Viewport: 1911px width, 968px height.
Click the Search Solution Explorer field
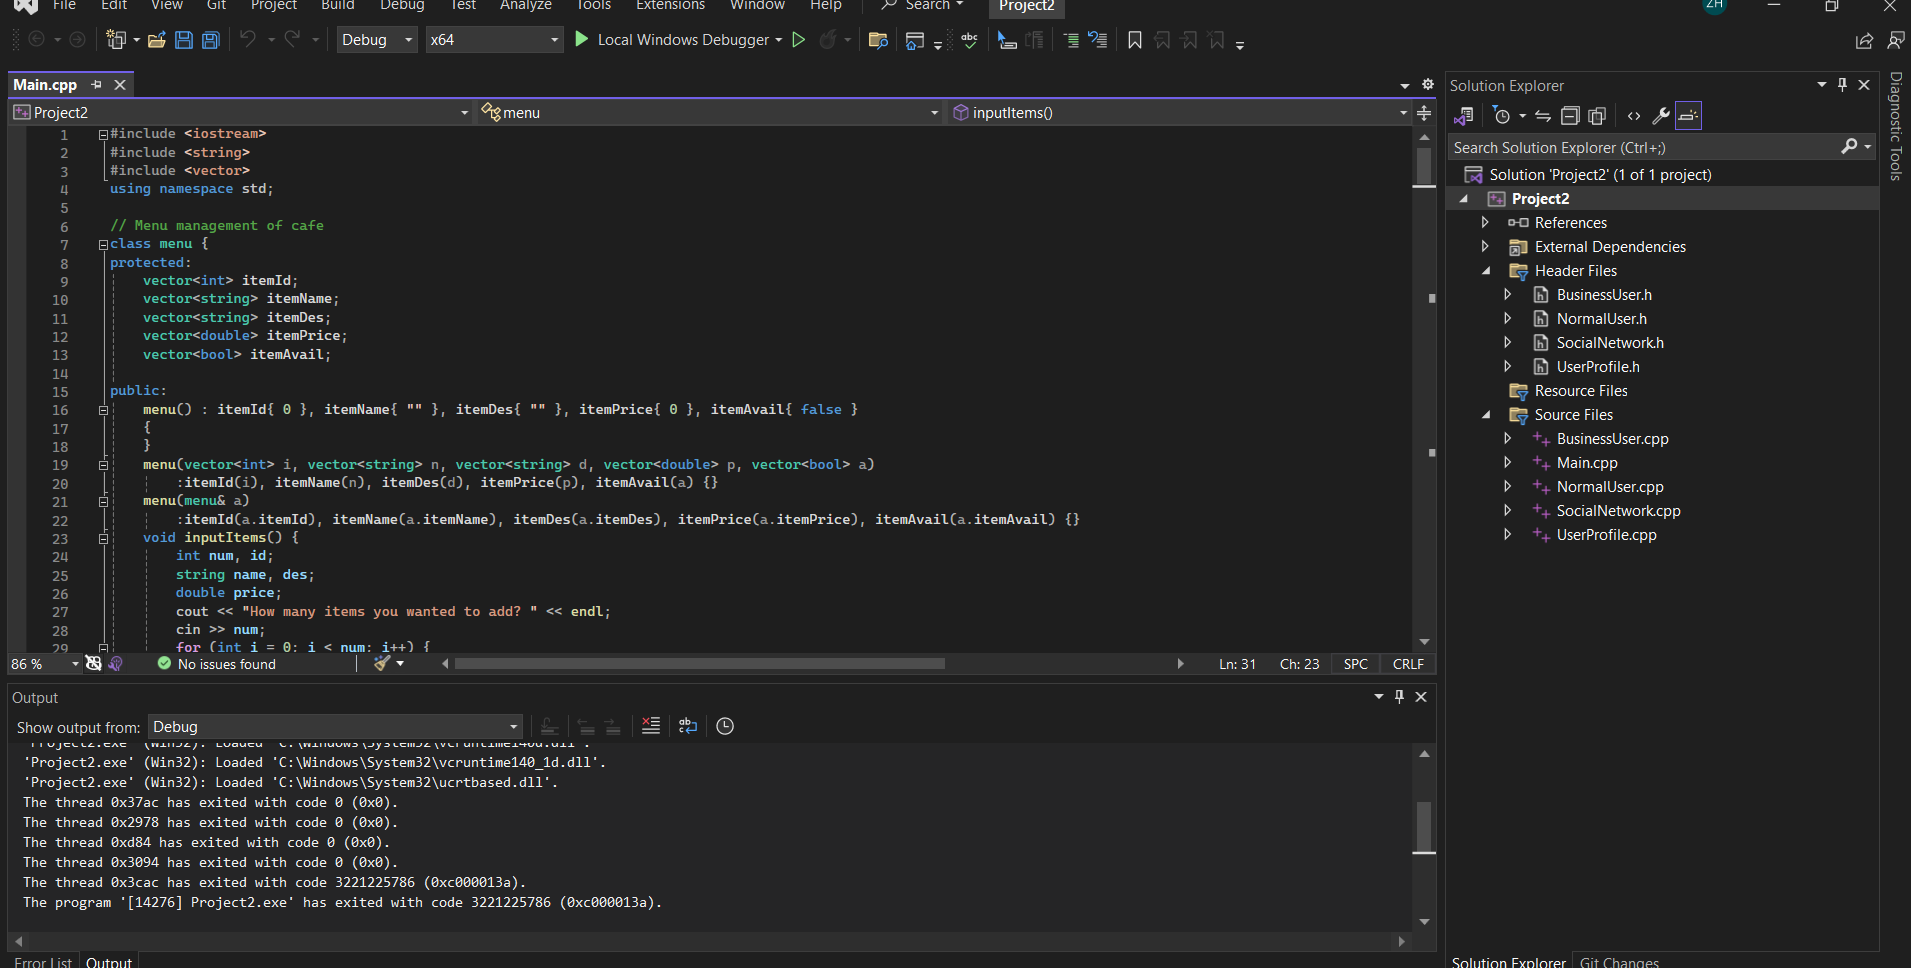1640,148
